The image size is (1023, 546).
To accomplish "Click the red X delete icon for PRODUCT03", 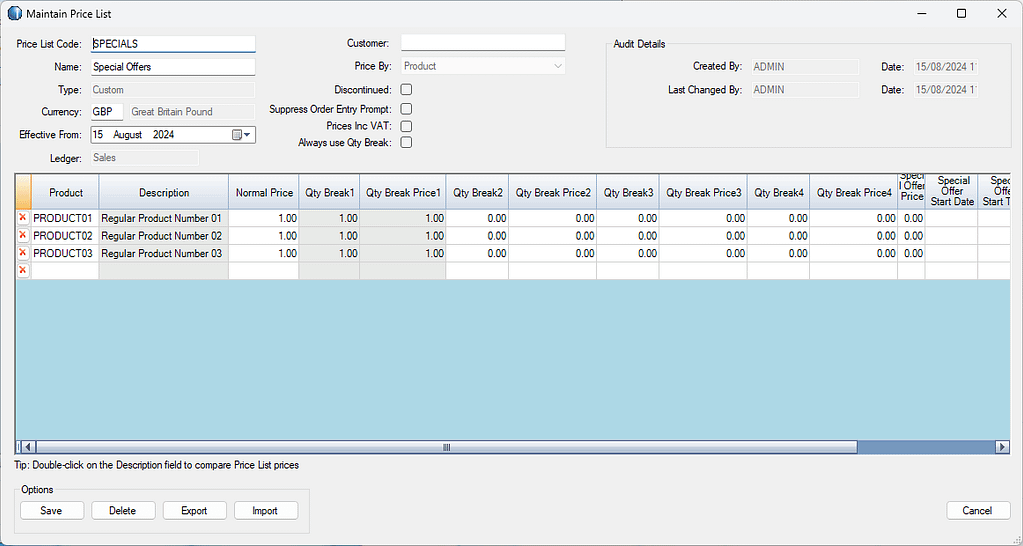I will pos(23,253).
